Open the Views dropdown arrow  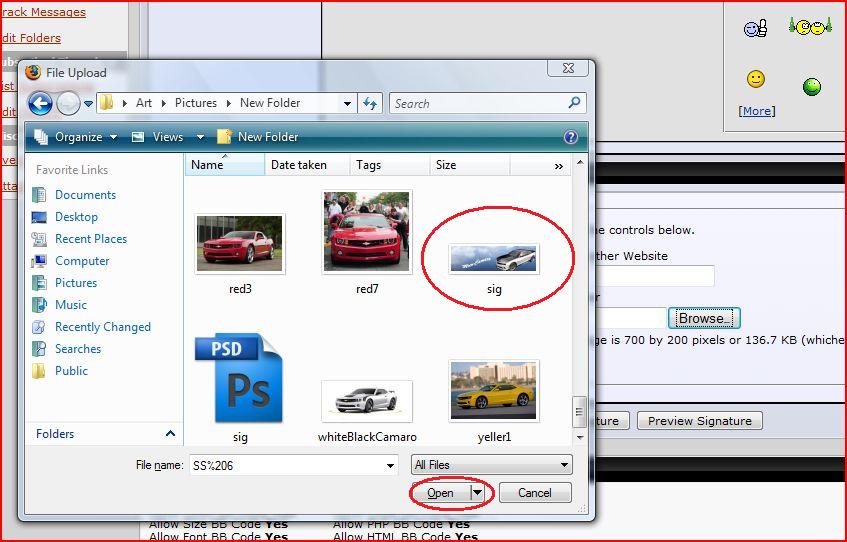200,137
